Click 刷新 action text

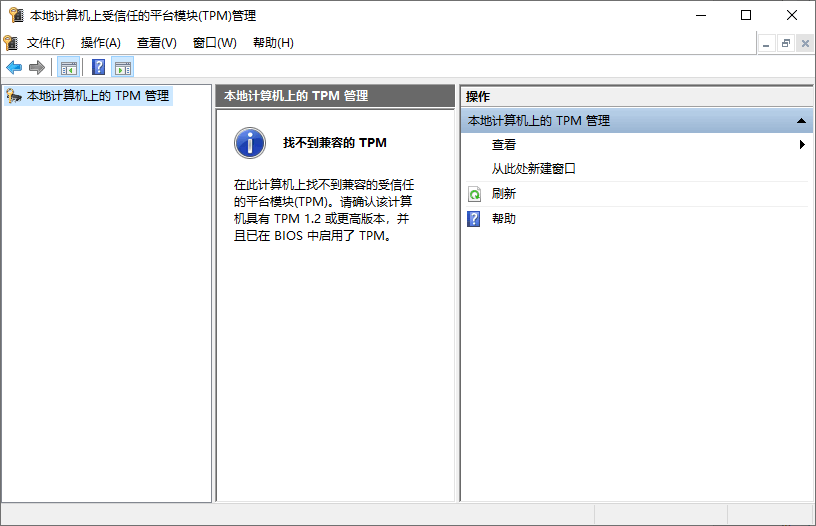pos(504,194)
